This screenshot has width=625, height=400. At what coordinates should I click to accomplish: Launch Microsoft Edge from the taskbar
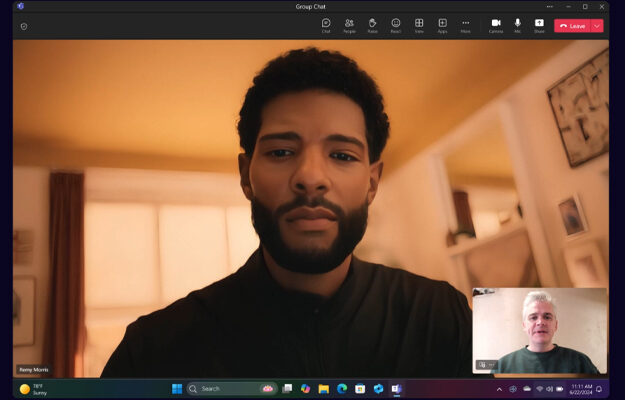pos(342,388)
